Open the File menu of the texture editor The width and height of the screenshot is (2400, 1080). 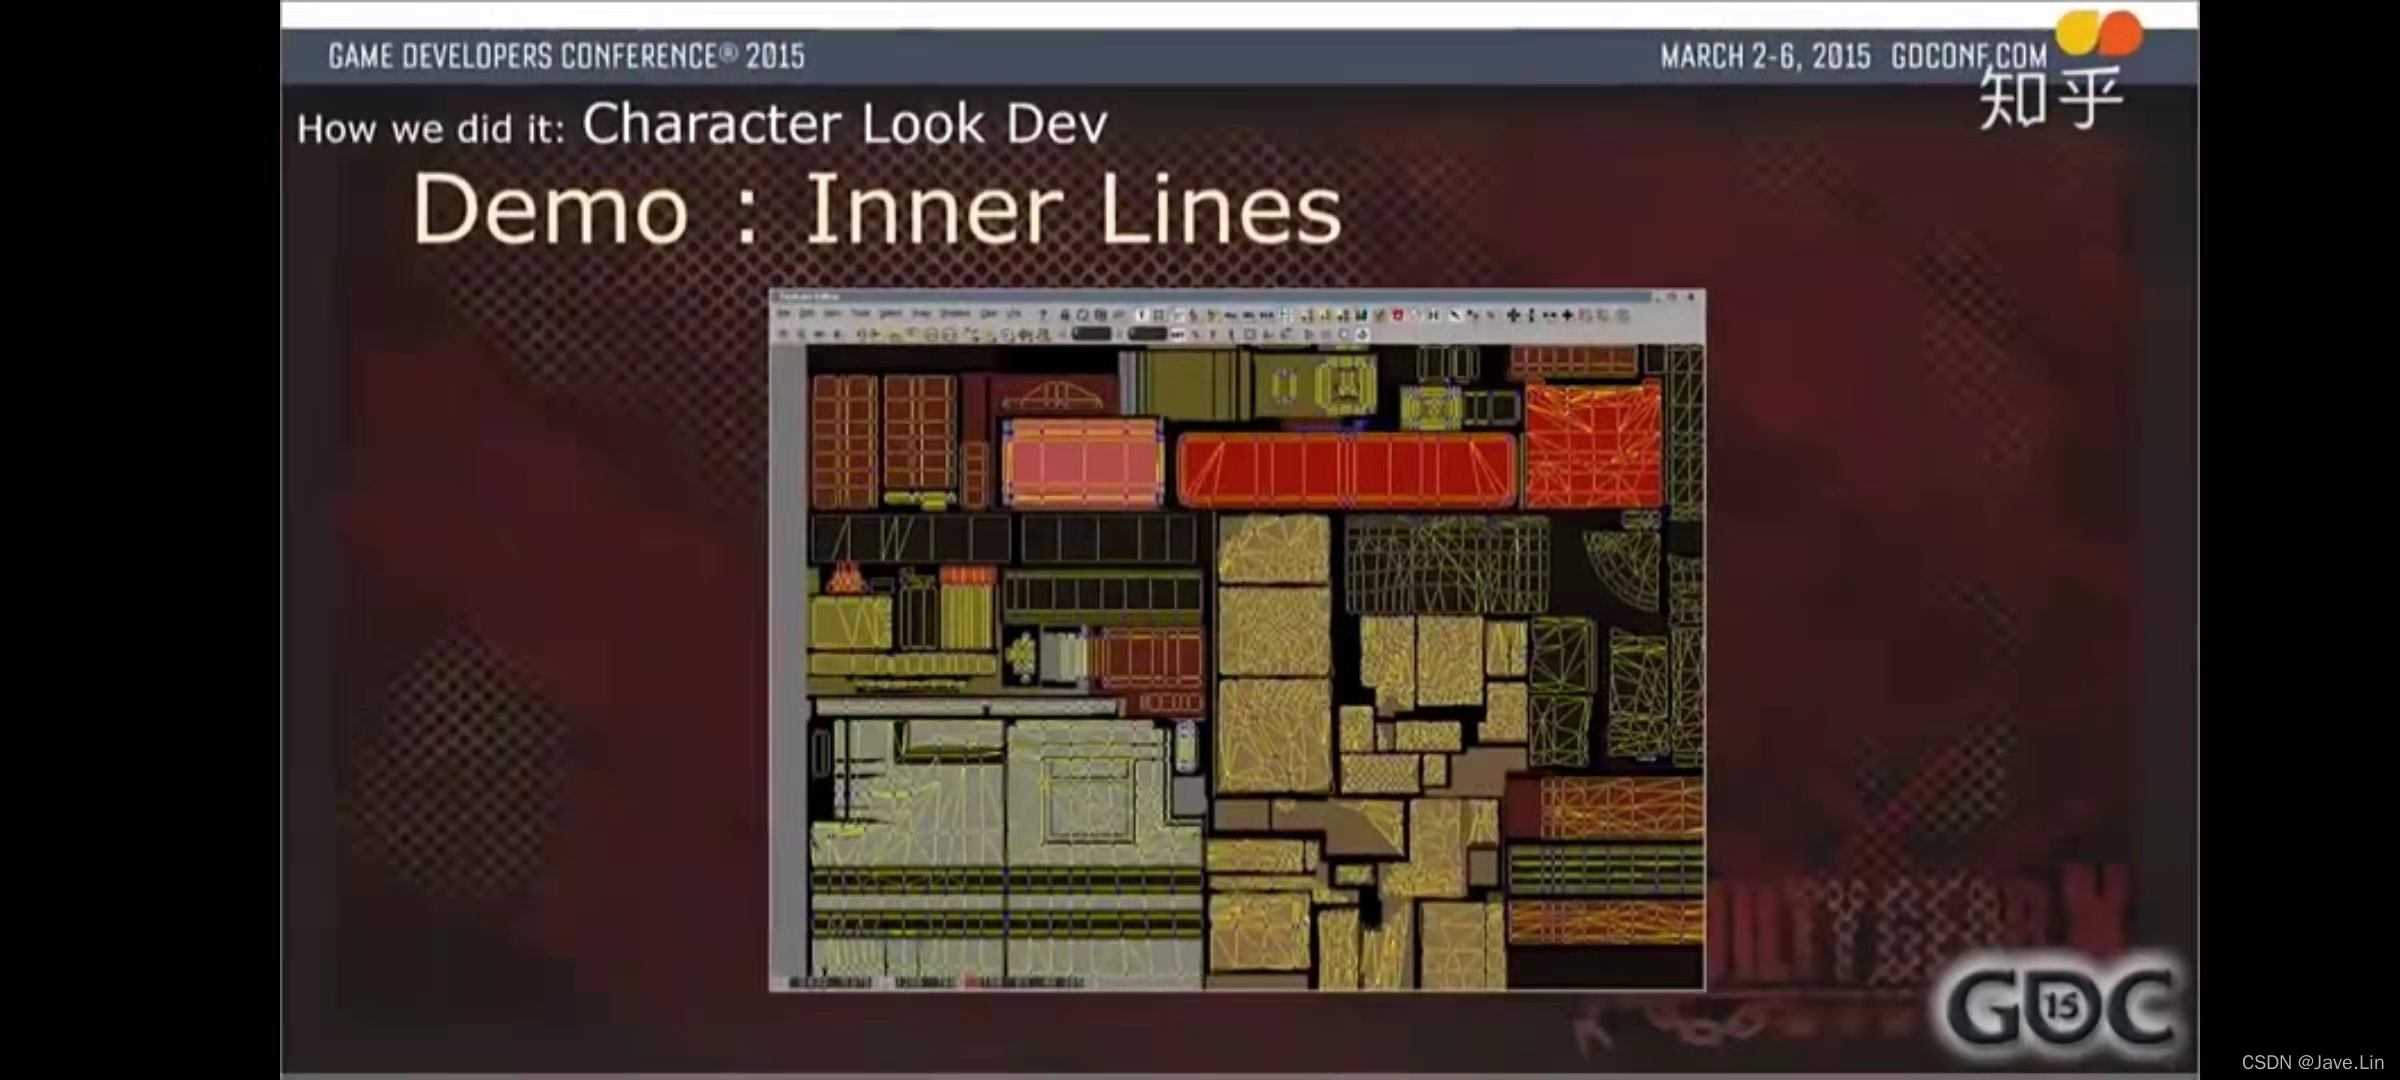coord(785,314)
